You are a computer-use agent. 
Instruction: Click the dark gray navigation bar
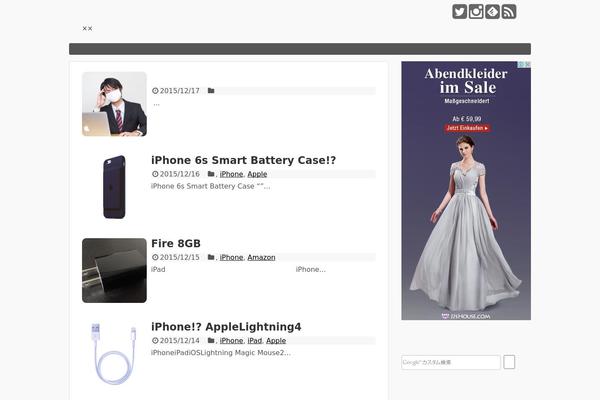[300, 49]
